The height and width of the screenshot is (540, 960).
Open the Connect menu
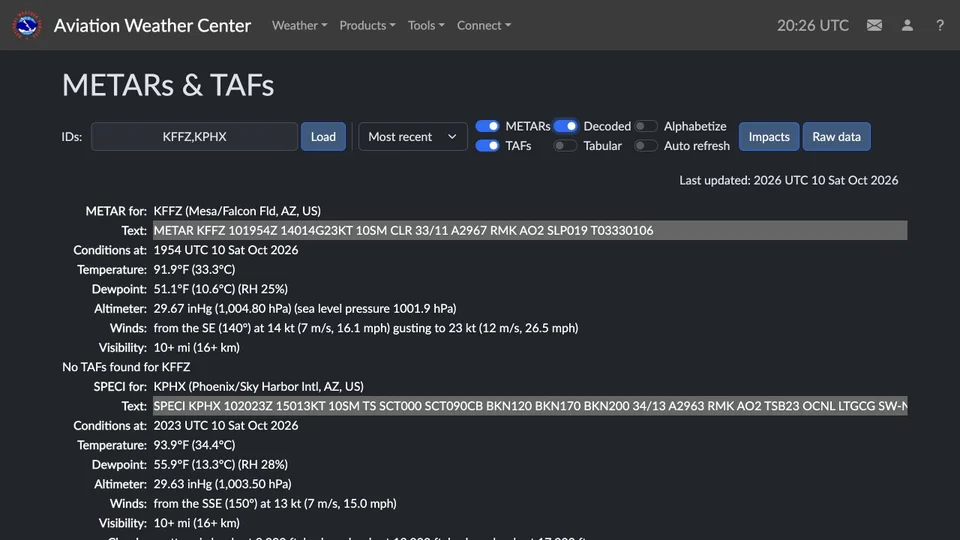(x=484, y=25)
